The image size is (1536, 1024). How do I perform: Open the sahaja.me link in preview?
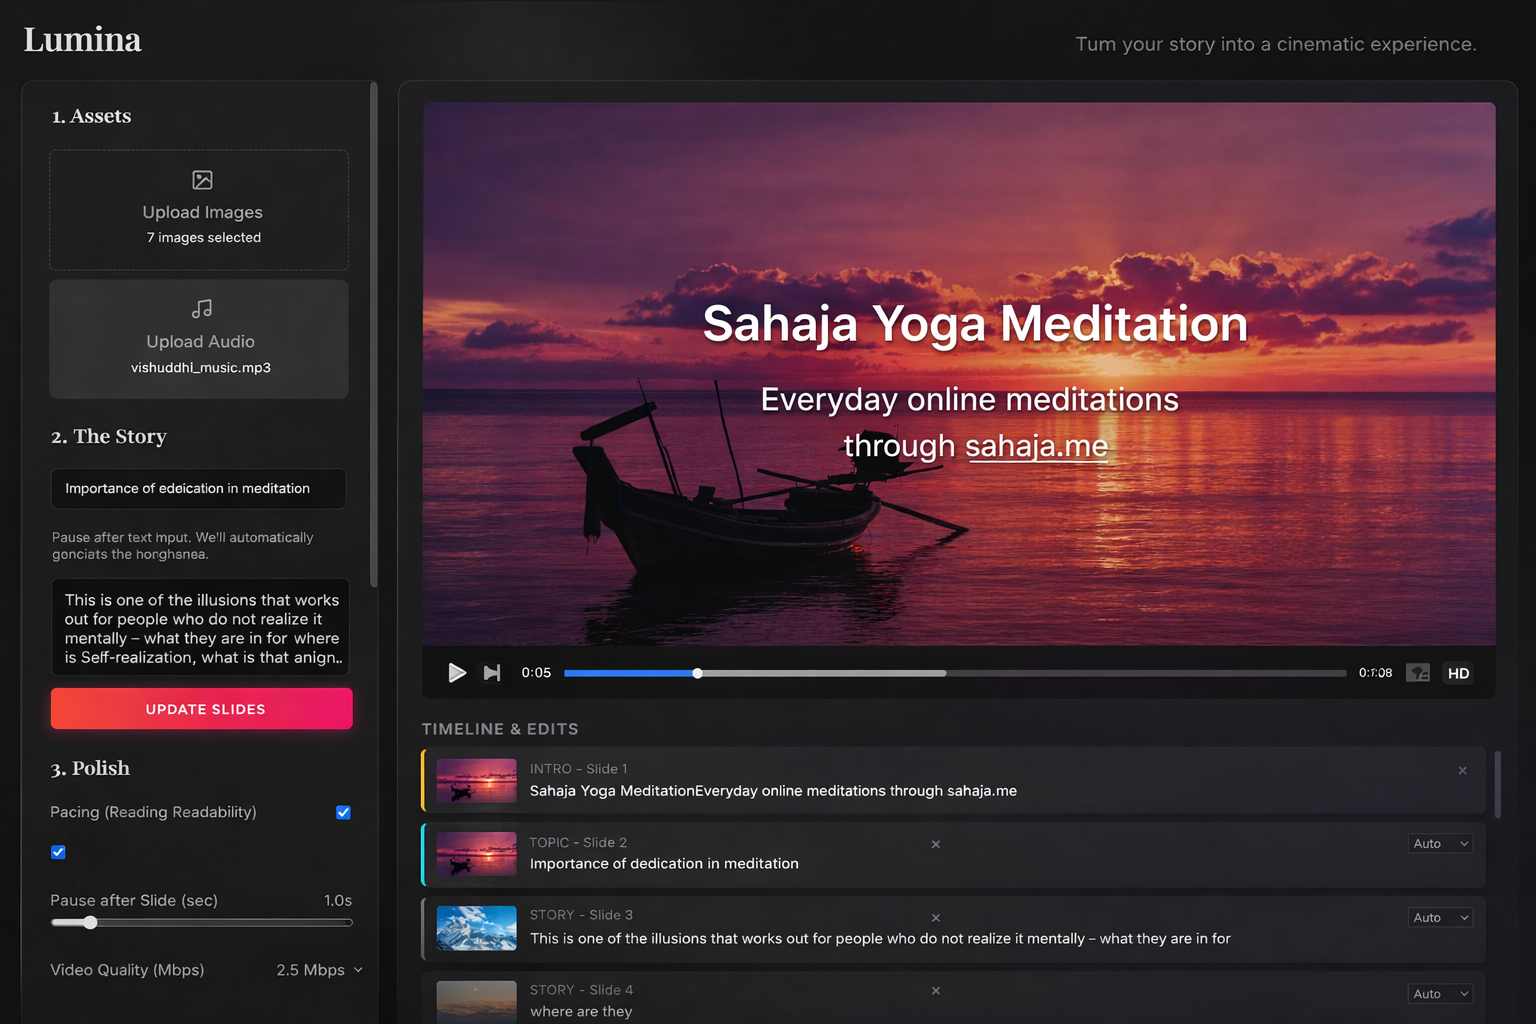(1036, 446)
